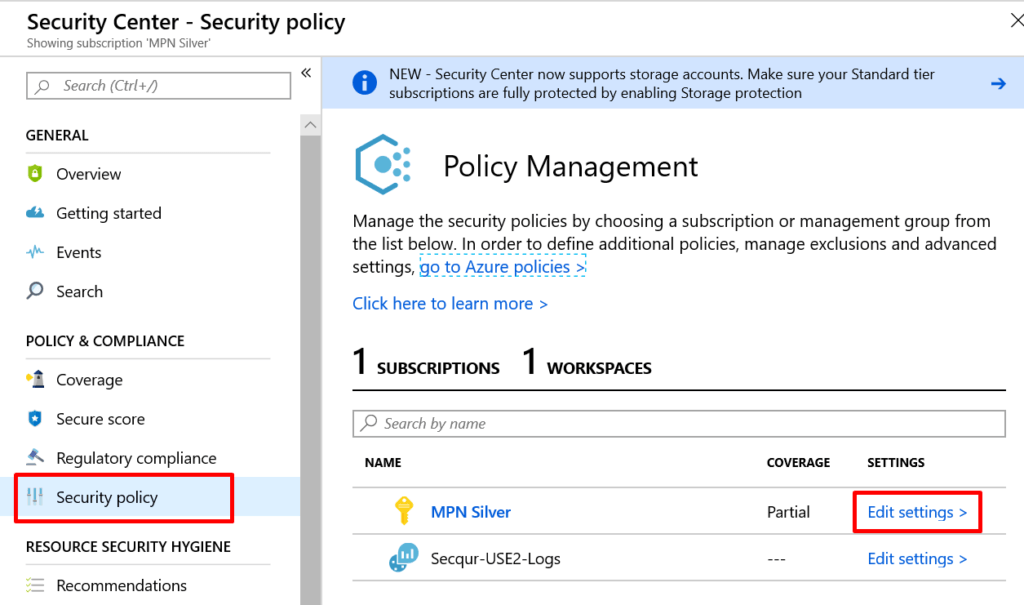The width and height of the screenshot is (1024, 605).
Task: Open Search using the magnifier sidebar icon
Action: [x=36, y=291]
